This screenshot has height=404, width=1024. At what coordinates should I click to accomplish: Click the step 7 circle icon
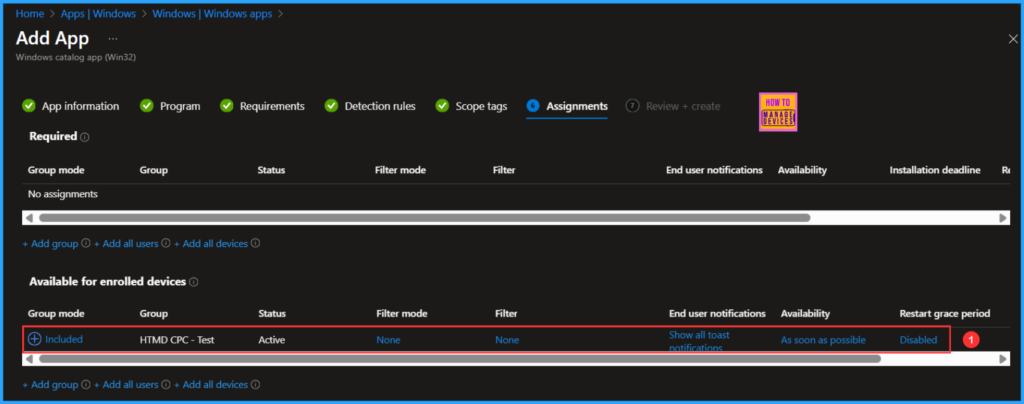click(632, 106)
